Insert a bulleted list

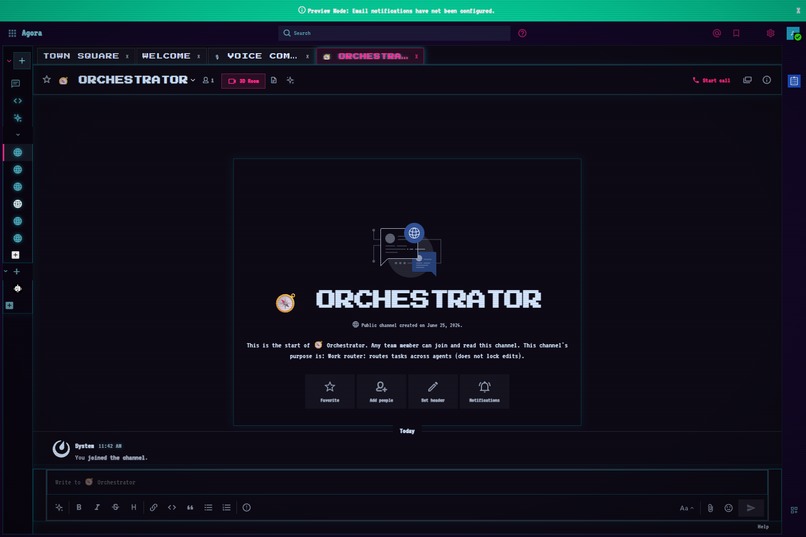208,508
